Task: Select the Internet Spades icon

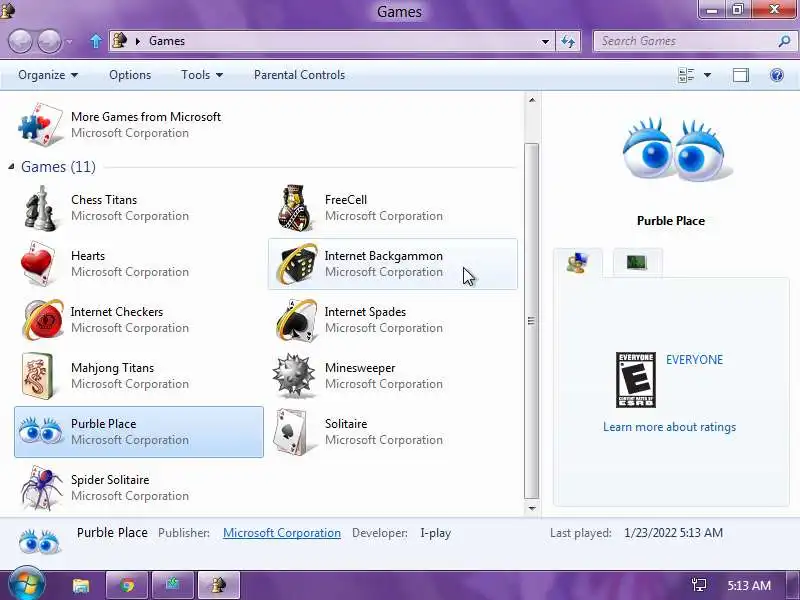Action: pyautogui.click(x=296, y=320)
